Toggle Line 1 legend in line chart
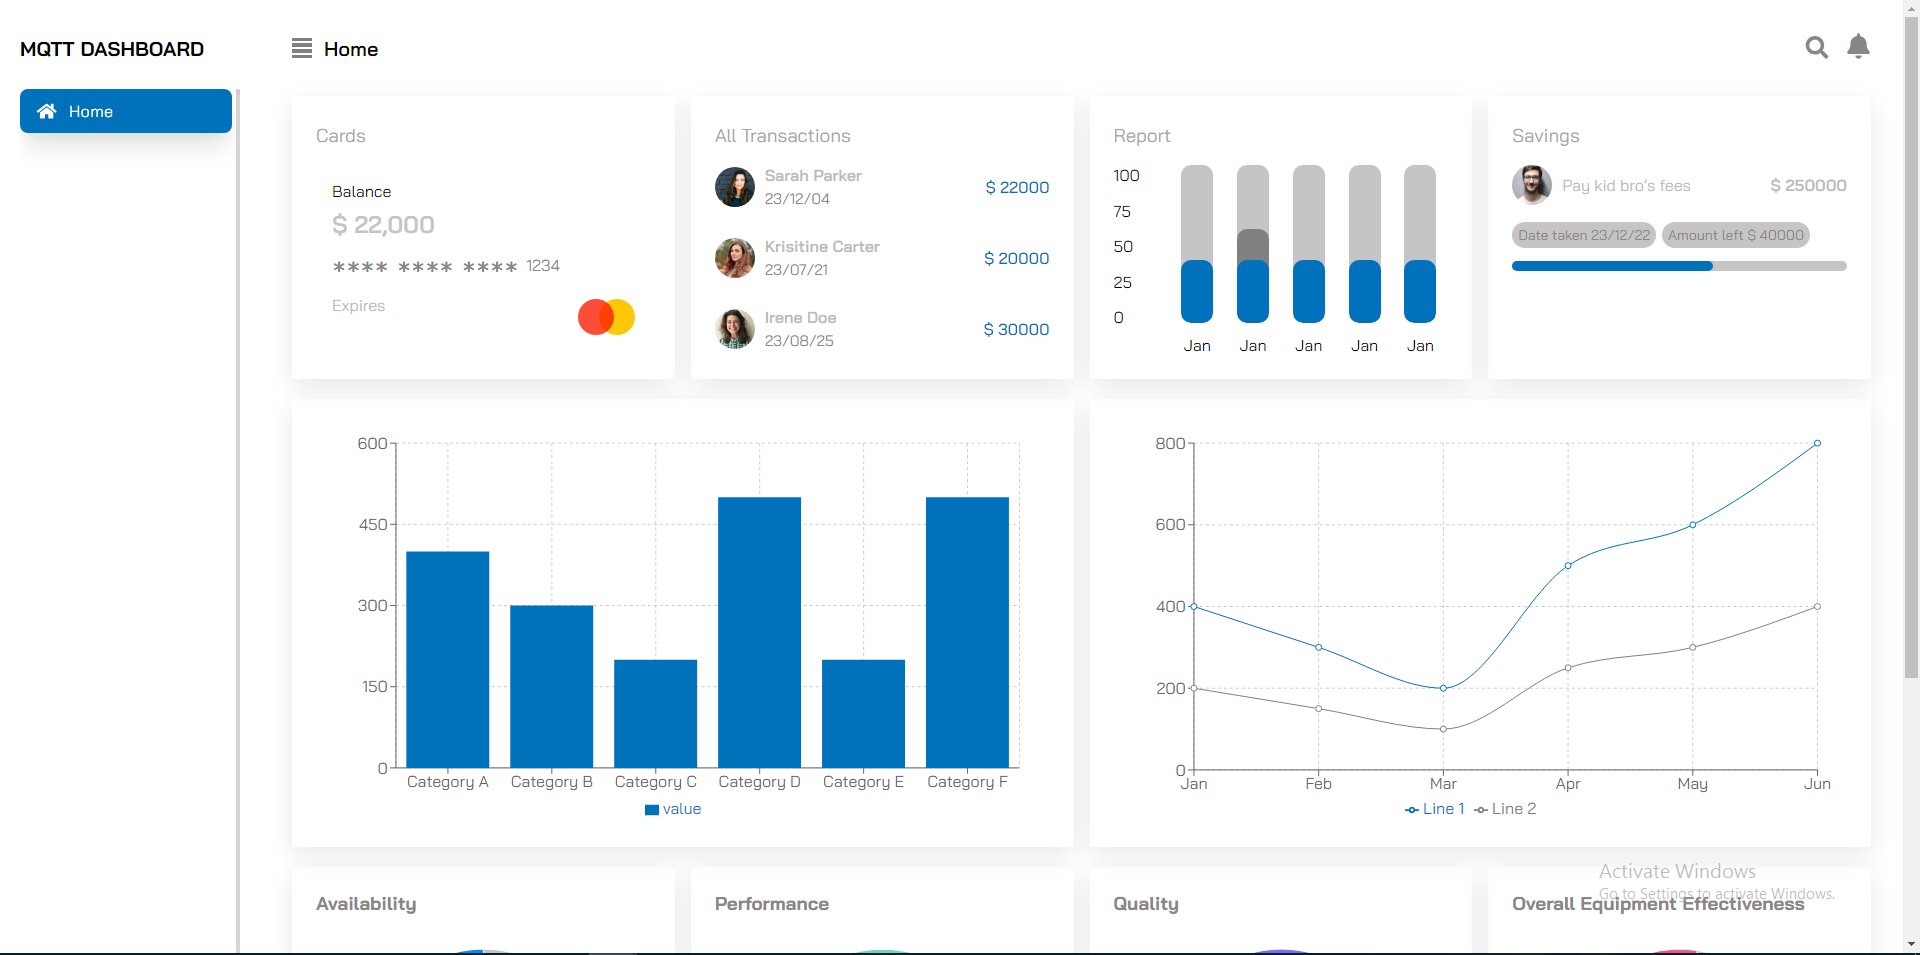Screen dimensions: 1920x955 (x=1434, y=809)
